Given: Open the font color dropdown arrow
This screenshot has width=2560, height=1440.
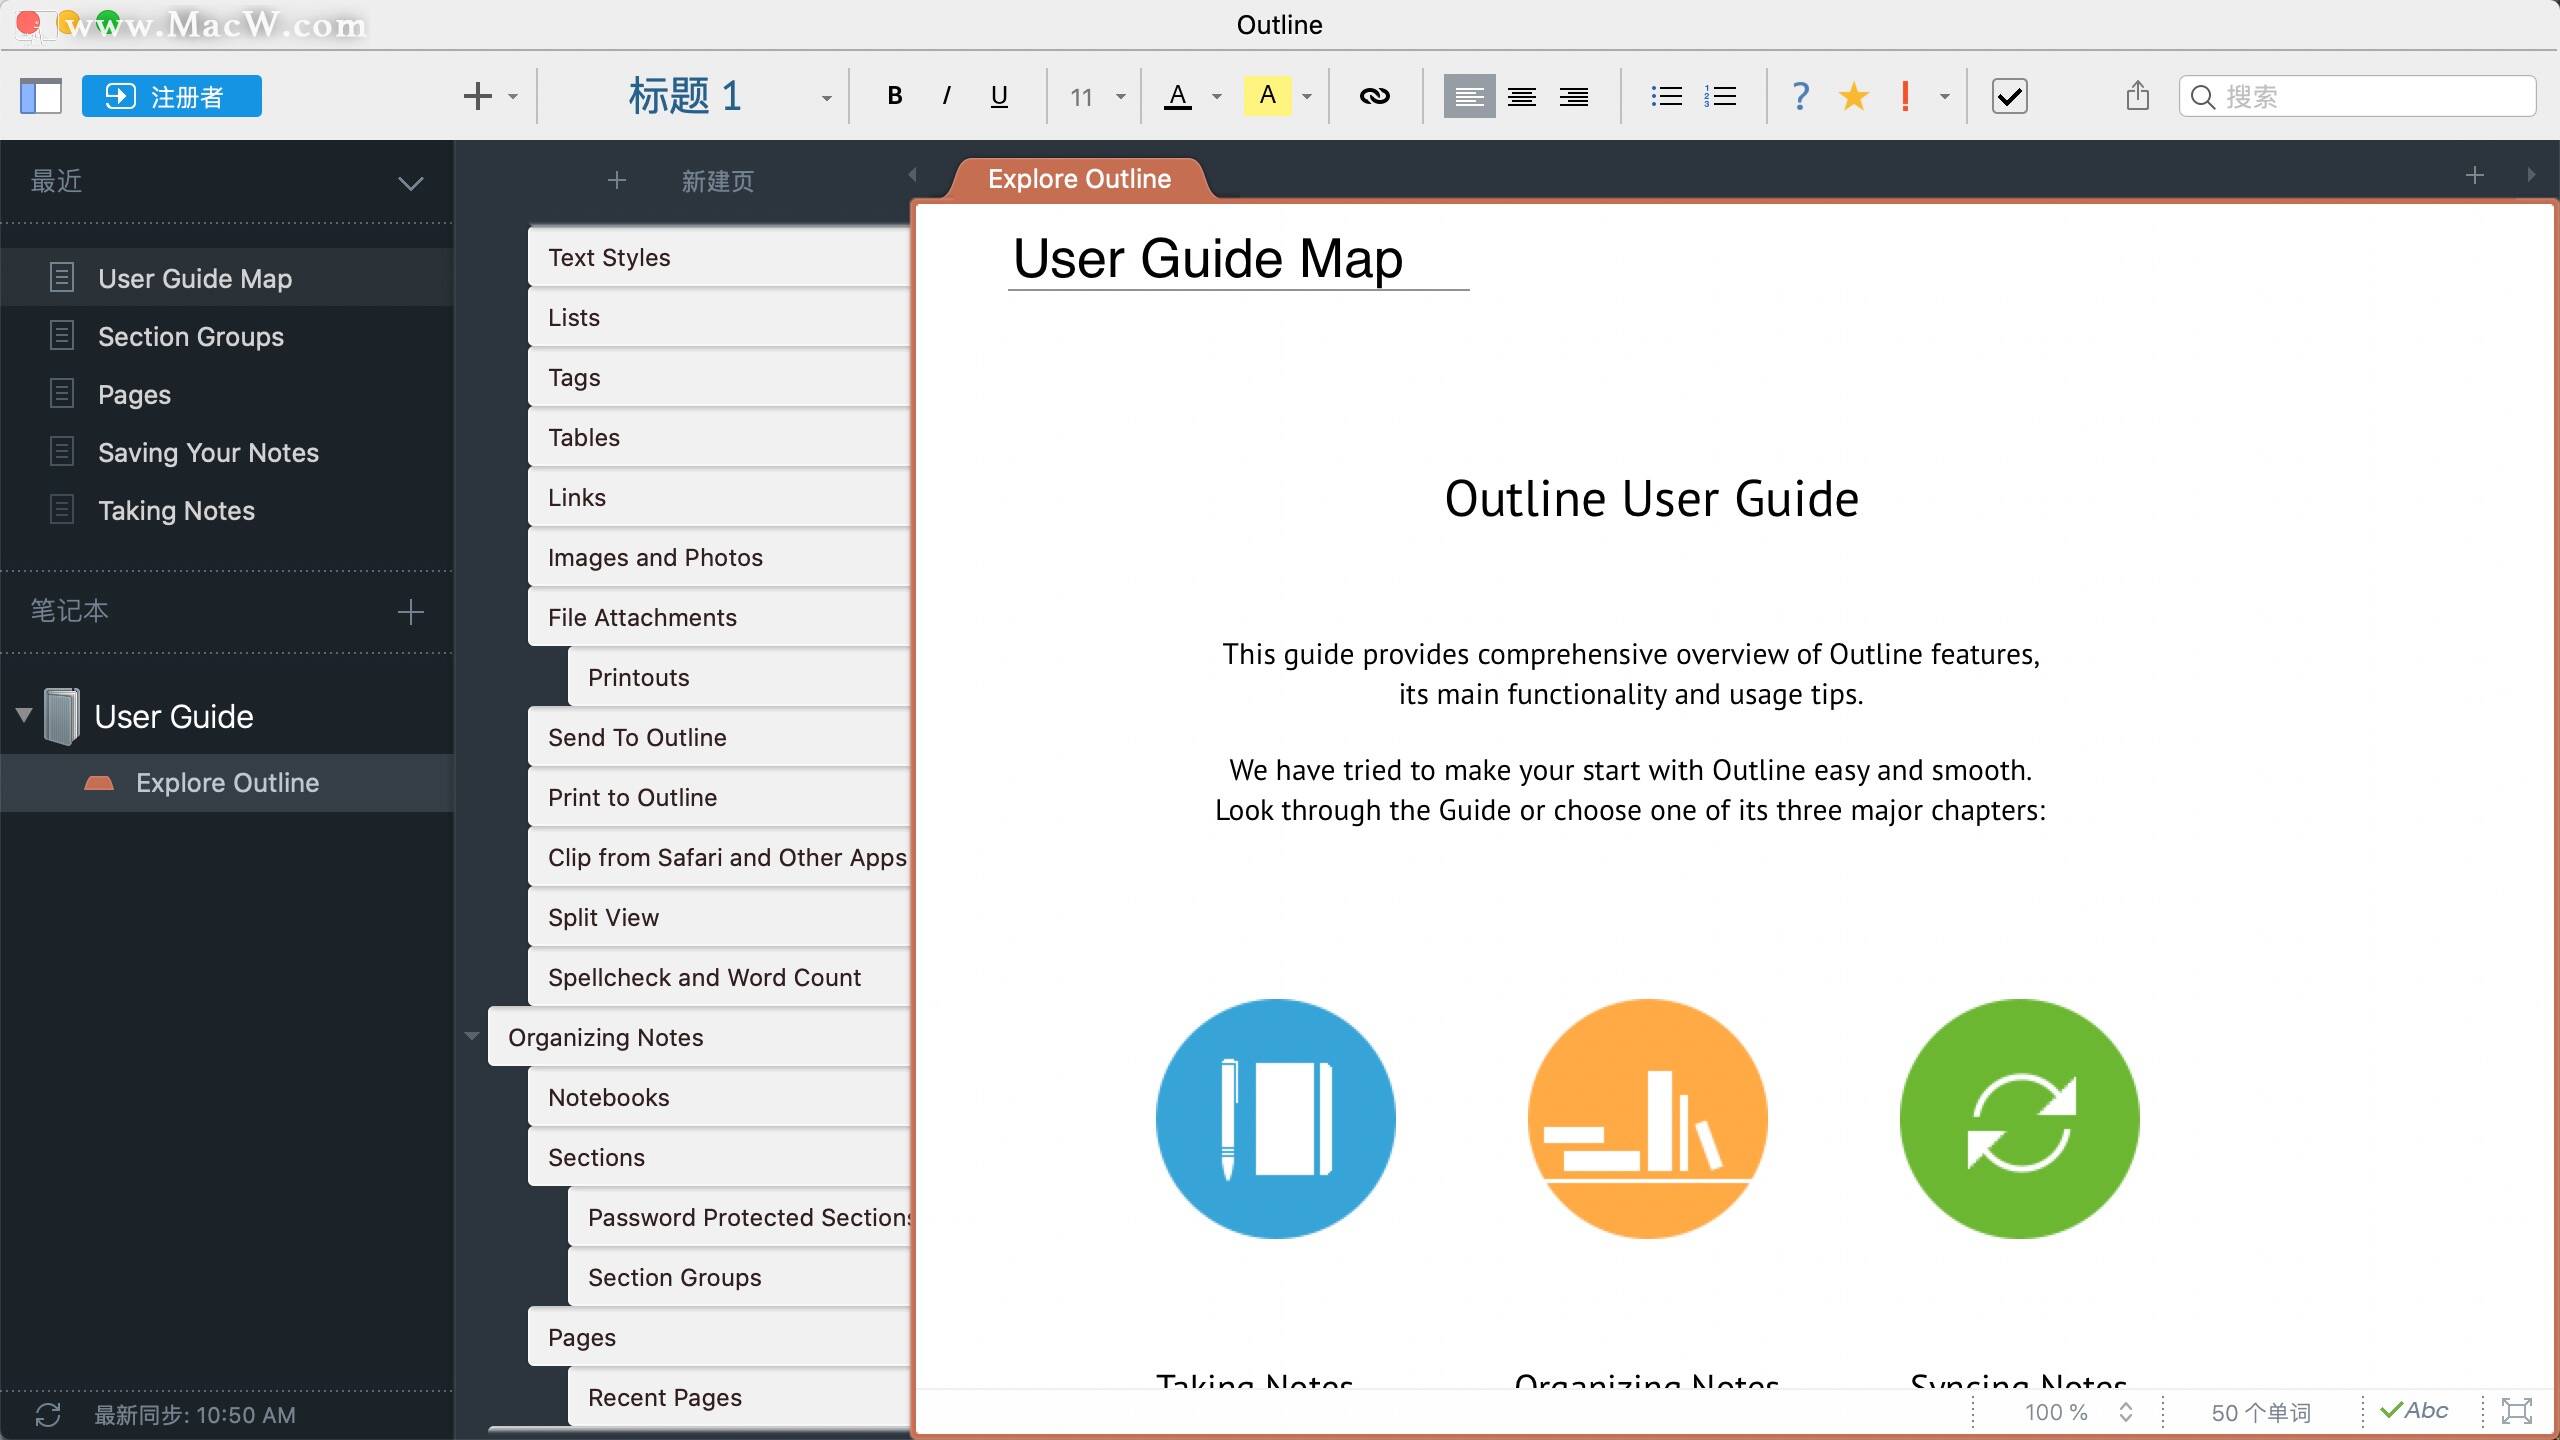Looking at the screenshot, I should click(x=1217, y=97).
